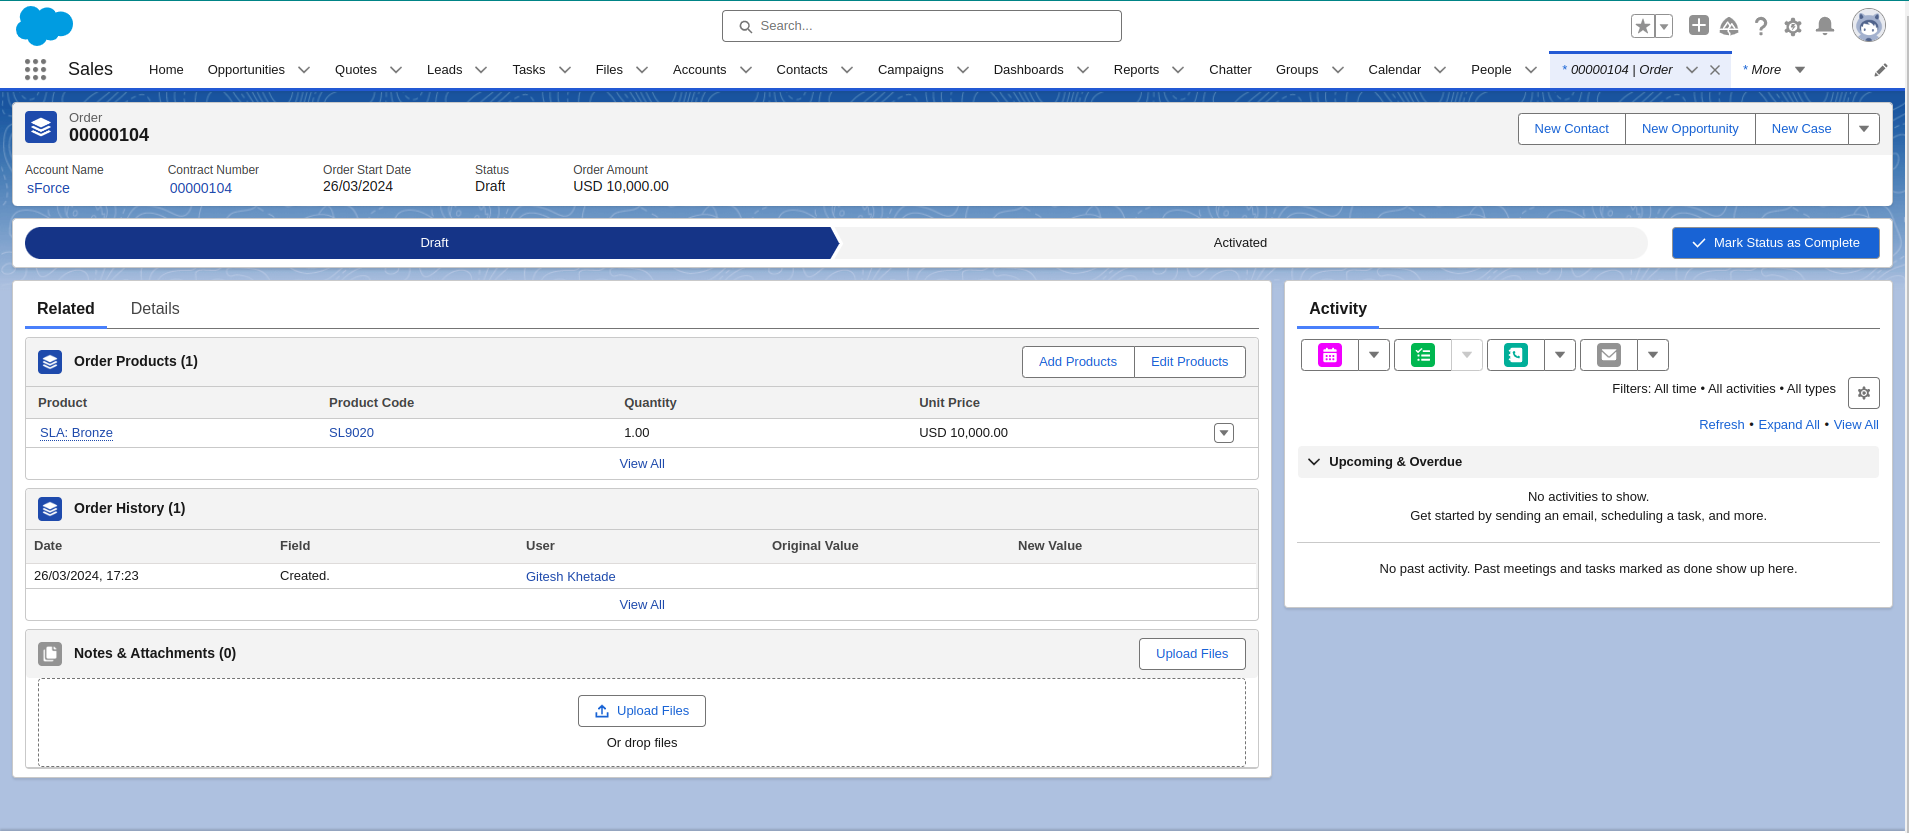Click the New Opportunity button
Image resolution: width=1909 pixels, height=833 pixels.
(x=1690, y=129)
